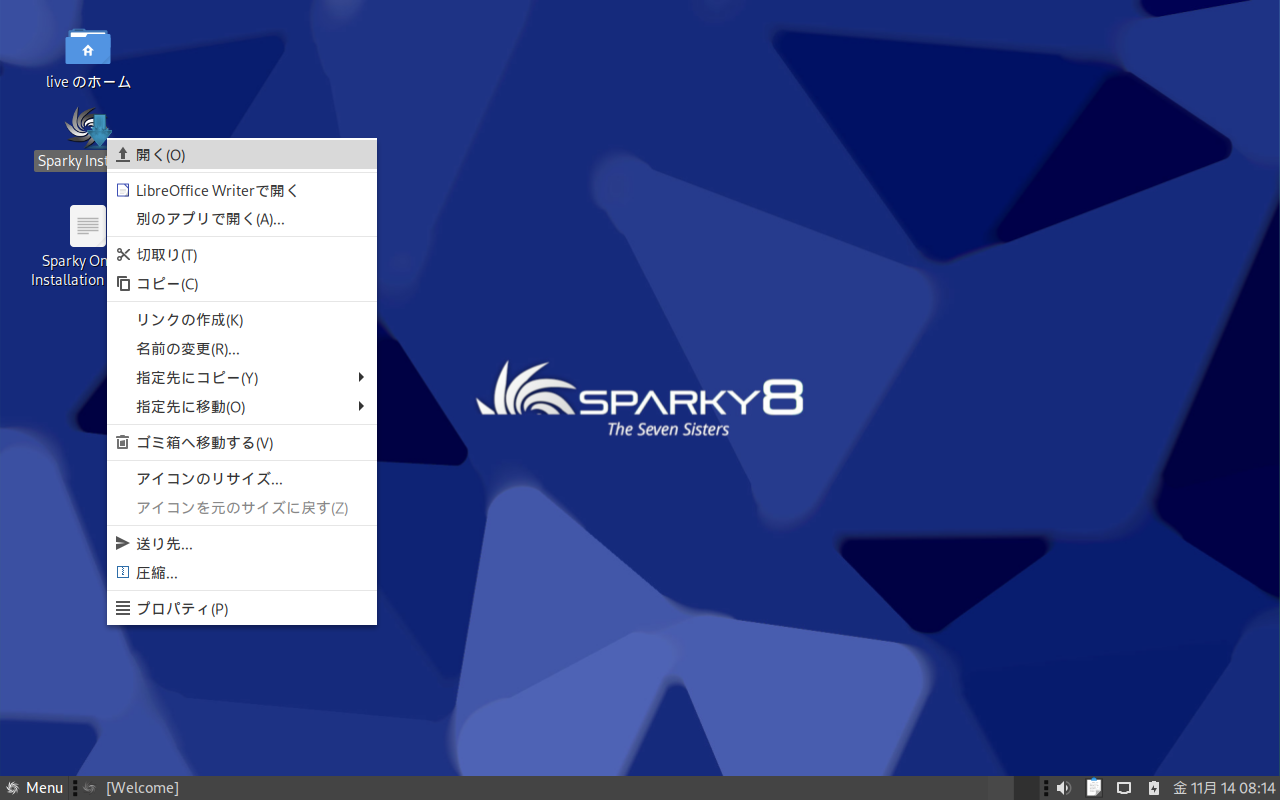The width and height of the screenshot is (1280, 800).
Task: Open the live home folder icon
Action: 88,46
